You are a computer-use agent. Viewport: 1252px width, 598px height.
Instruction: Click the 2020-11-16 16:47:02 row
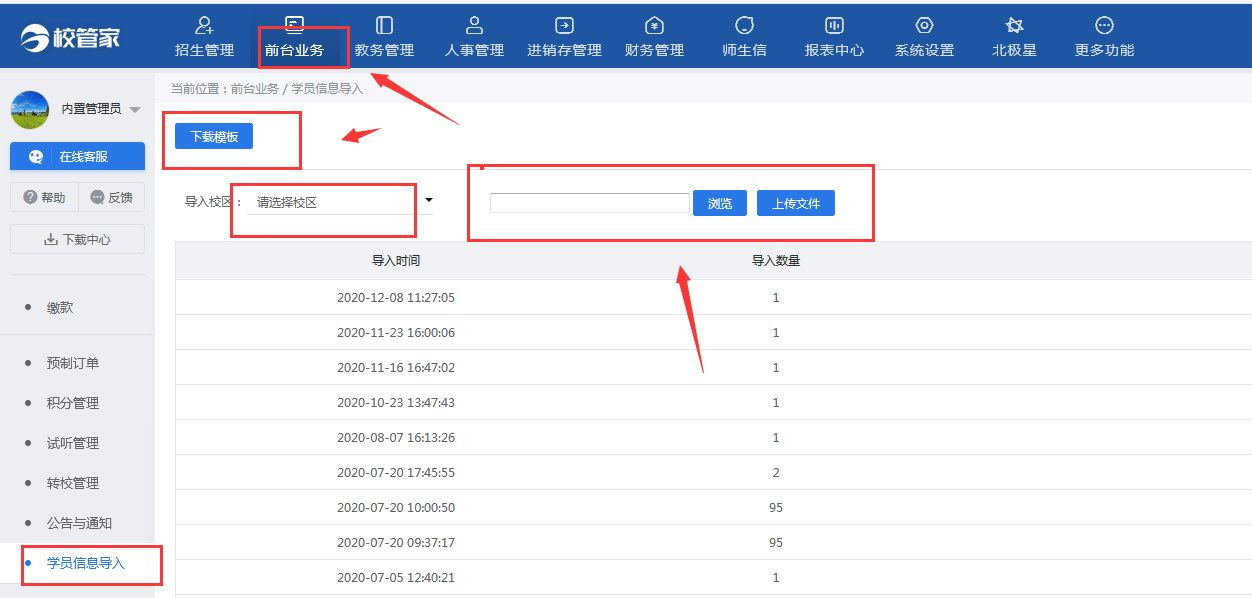(x=714, y=367)
